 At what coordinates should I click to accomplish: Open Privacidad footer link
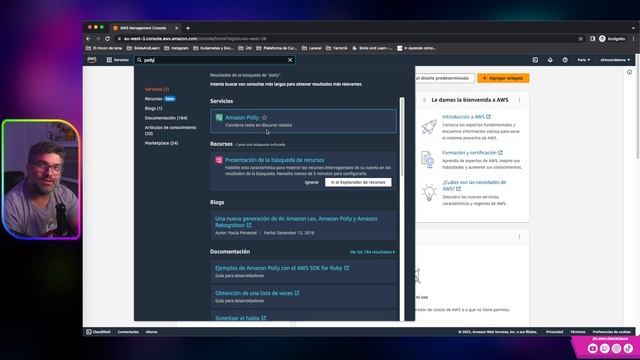554,332
